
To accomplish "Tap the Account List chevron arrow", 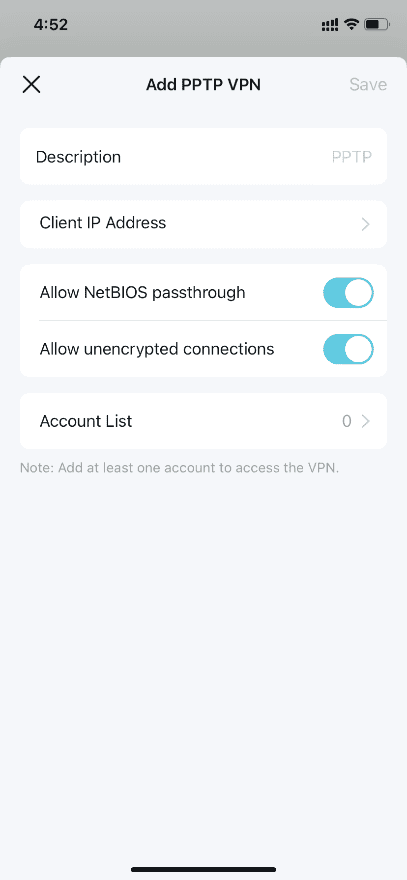I will pyautogui.click(x=365, y=421).
